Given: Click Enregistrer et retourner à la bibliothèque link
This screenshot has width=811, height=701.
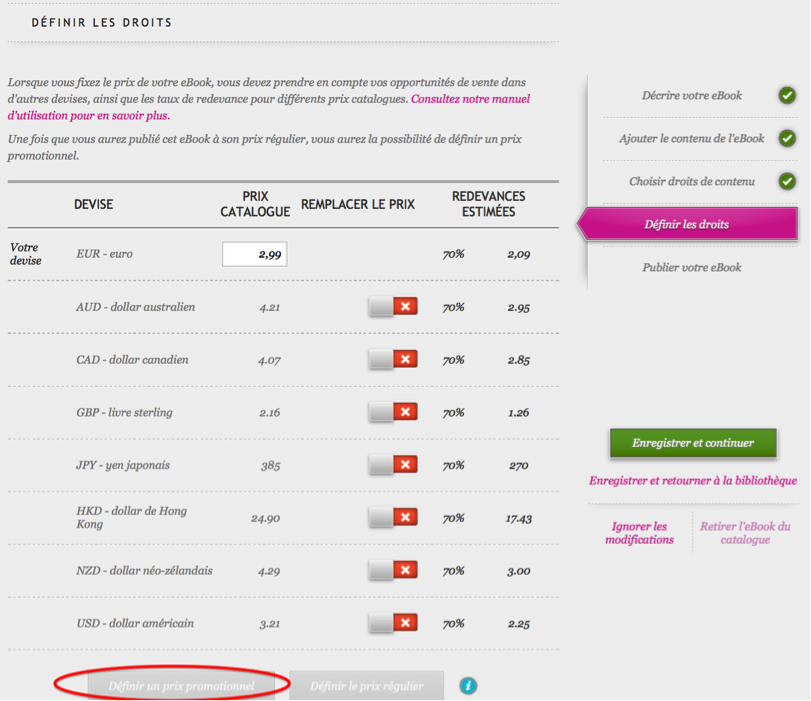Looking at the screenshot, I should click(693, 481).
